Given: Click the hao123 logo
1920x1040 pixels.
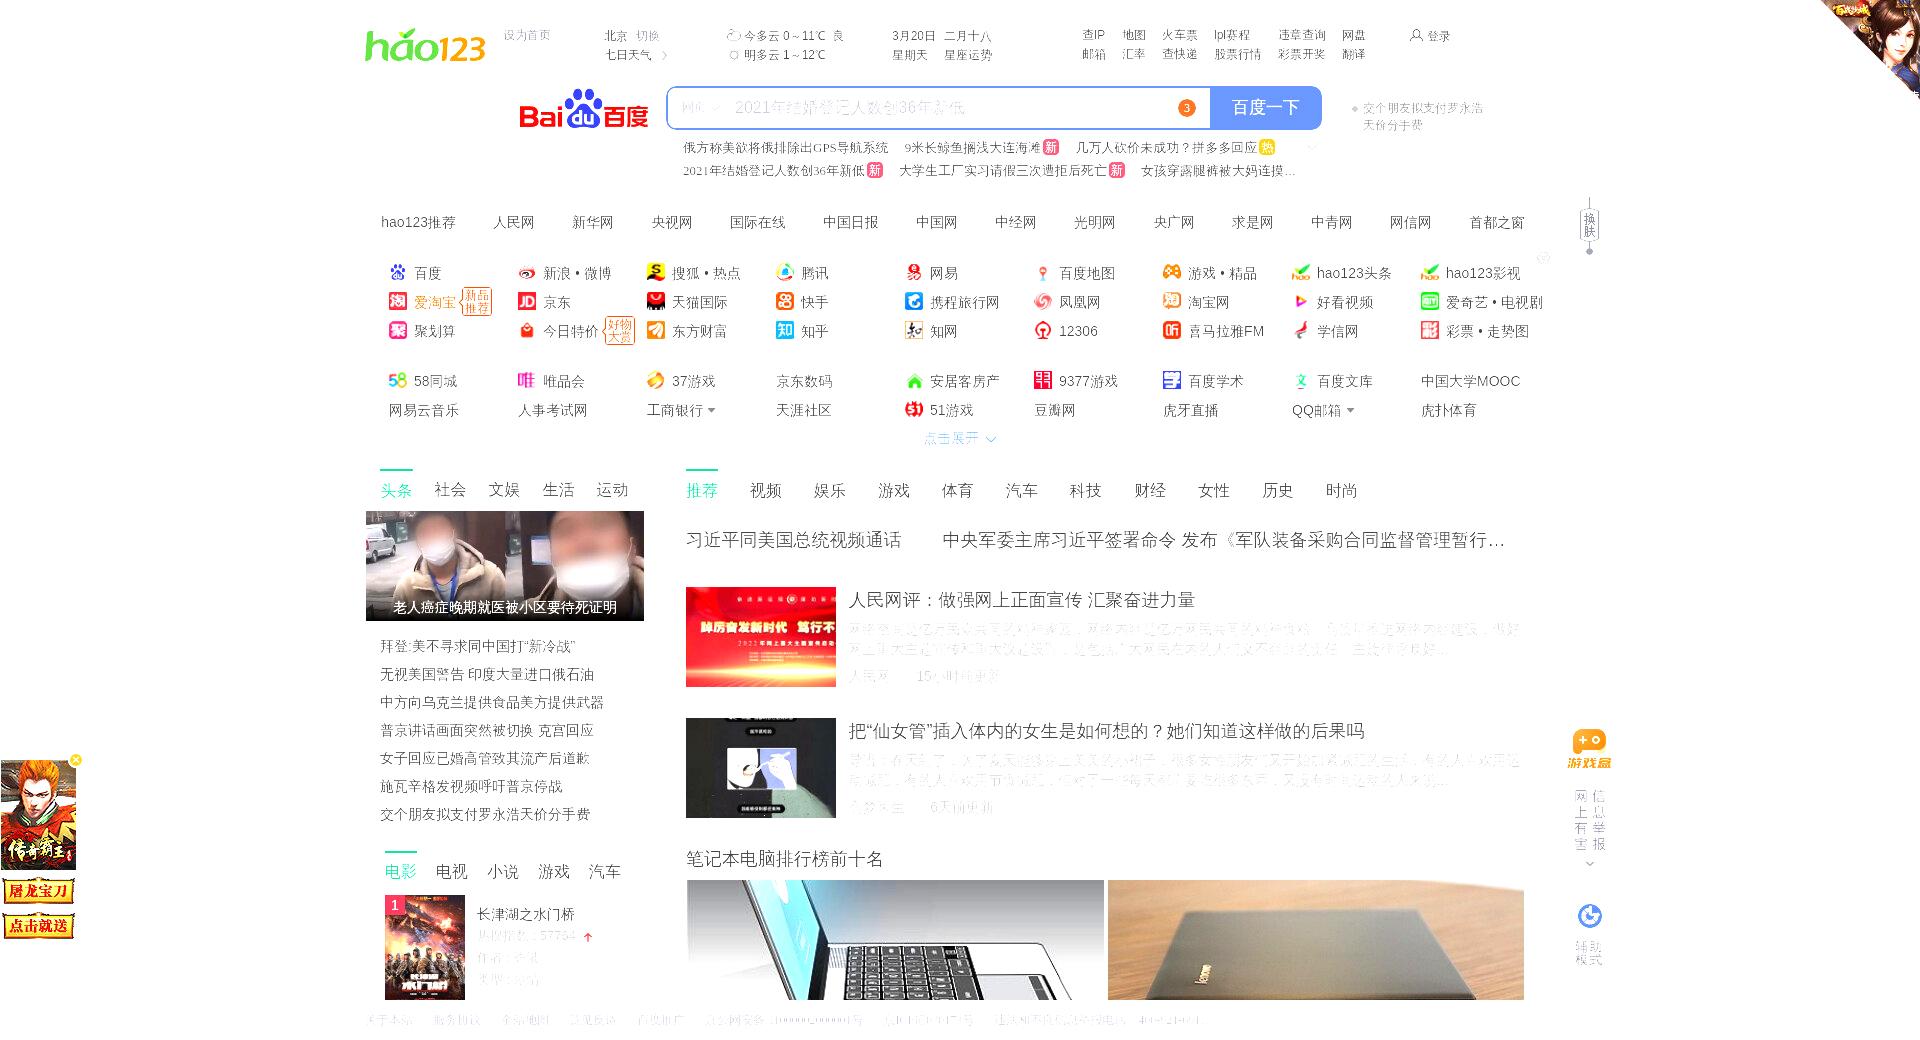Looking at the screenshot, I should [425, 46].
